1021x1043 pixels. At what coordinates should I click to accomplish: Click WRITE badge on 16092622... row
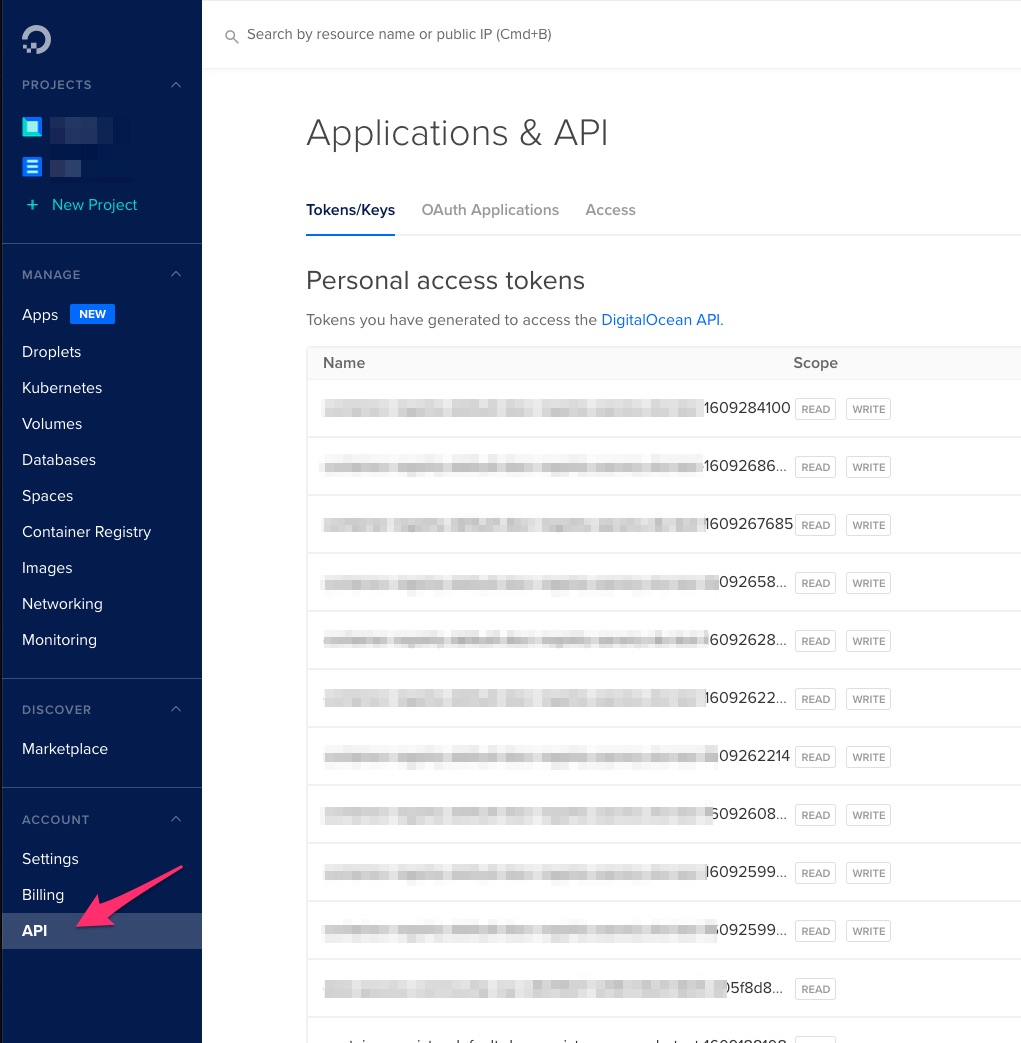(869, 699)
